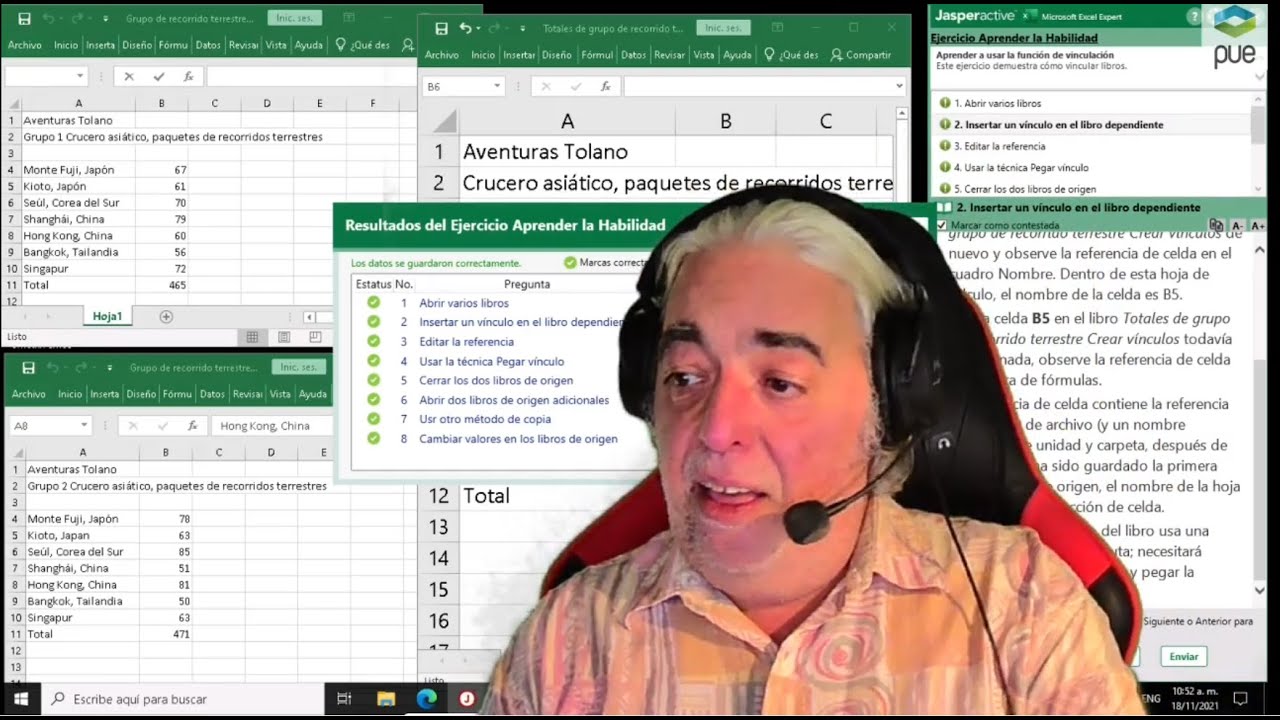The width and height of the screenshot is (1280, 720).
Task: Select step 5. Cerrar los dos libros de origen
Action: [1024, 189]
